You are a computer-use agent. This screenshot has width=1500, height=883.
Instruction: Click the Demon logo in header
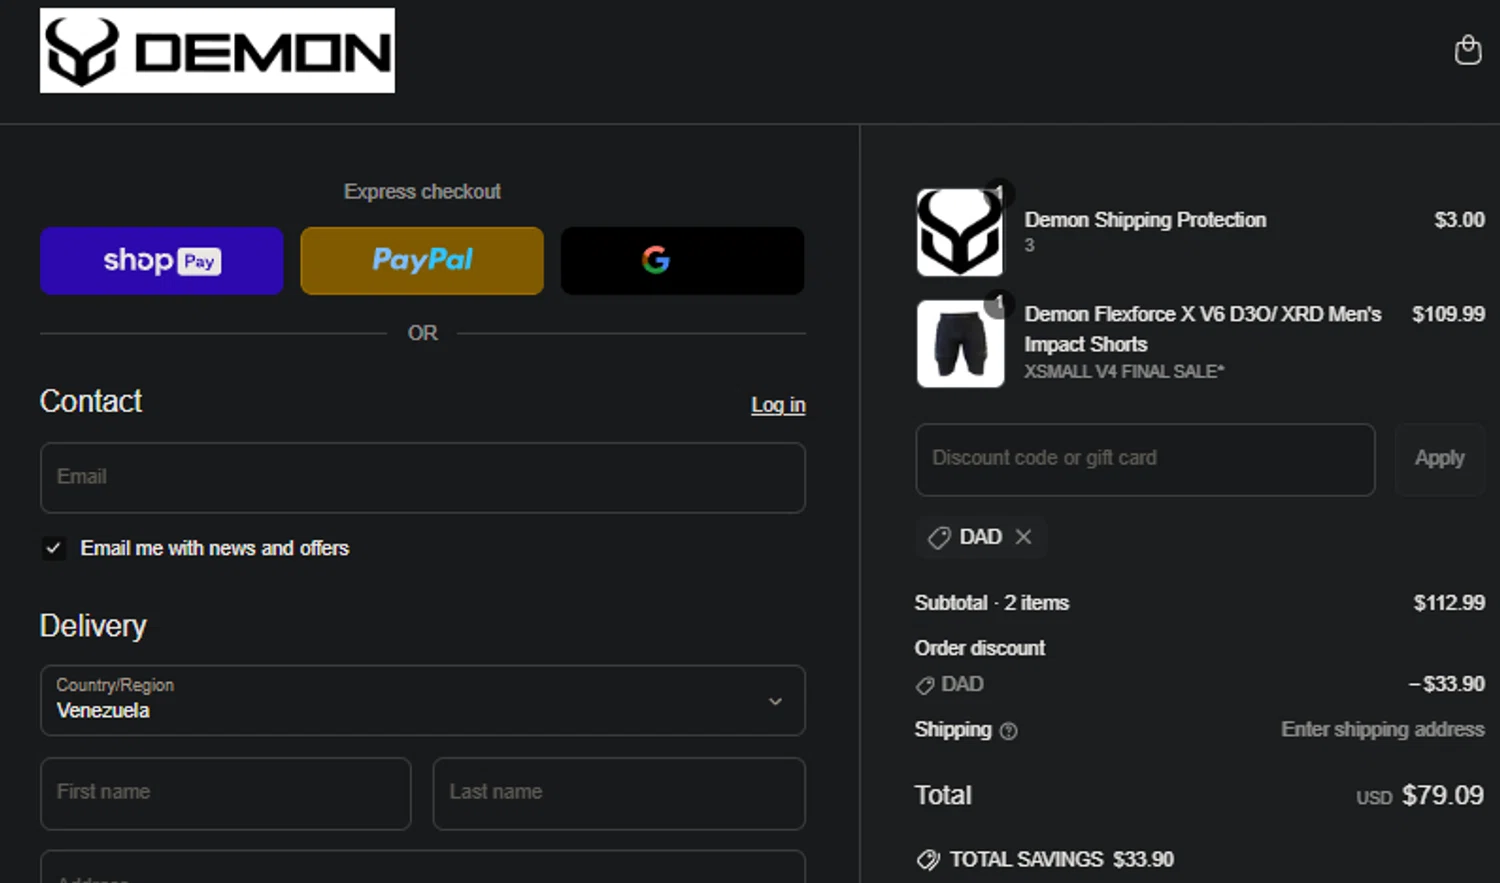(217, 51)
